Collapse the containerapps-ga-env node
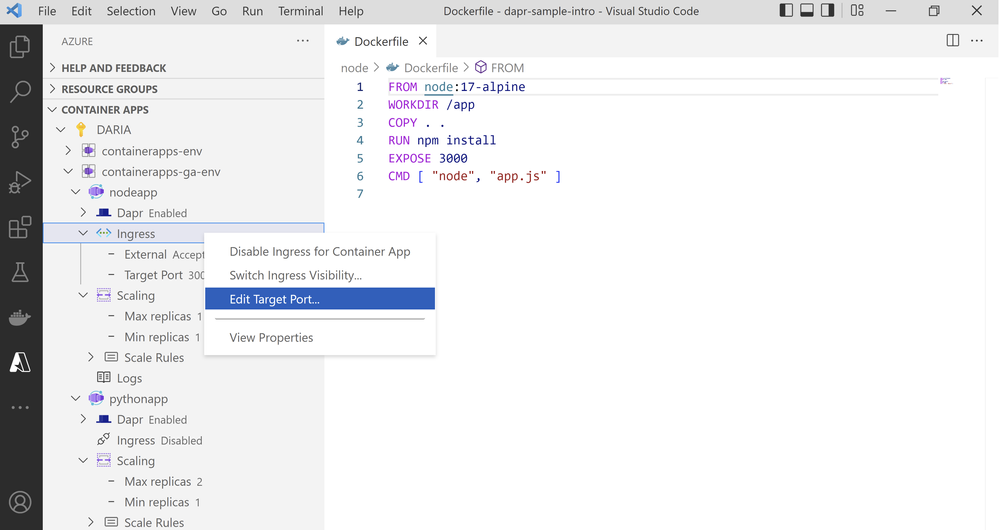The image size is (999, 530). pyautogui.click(x=68, y=171)
